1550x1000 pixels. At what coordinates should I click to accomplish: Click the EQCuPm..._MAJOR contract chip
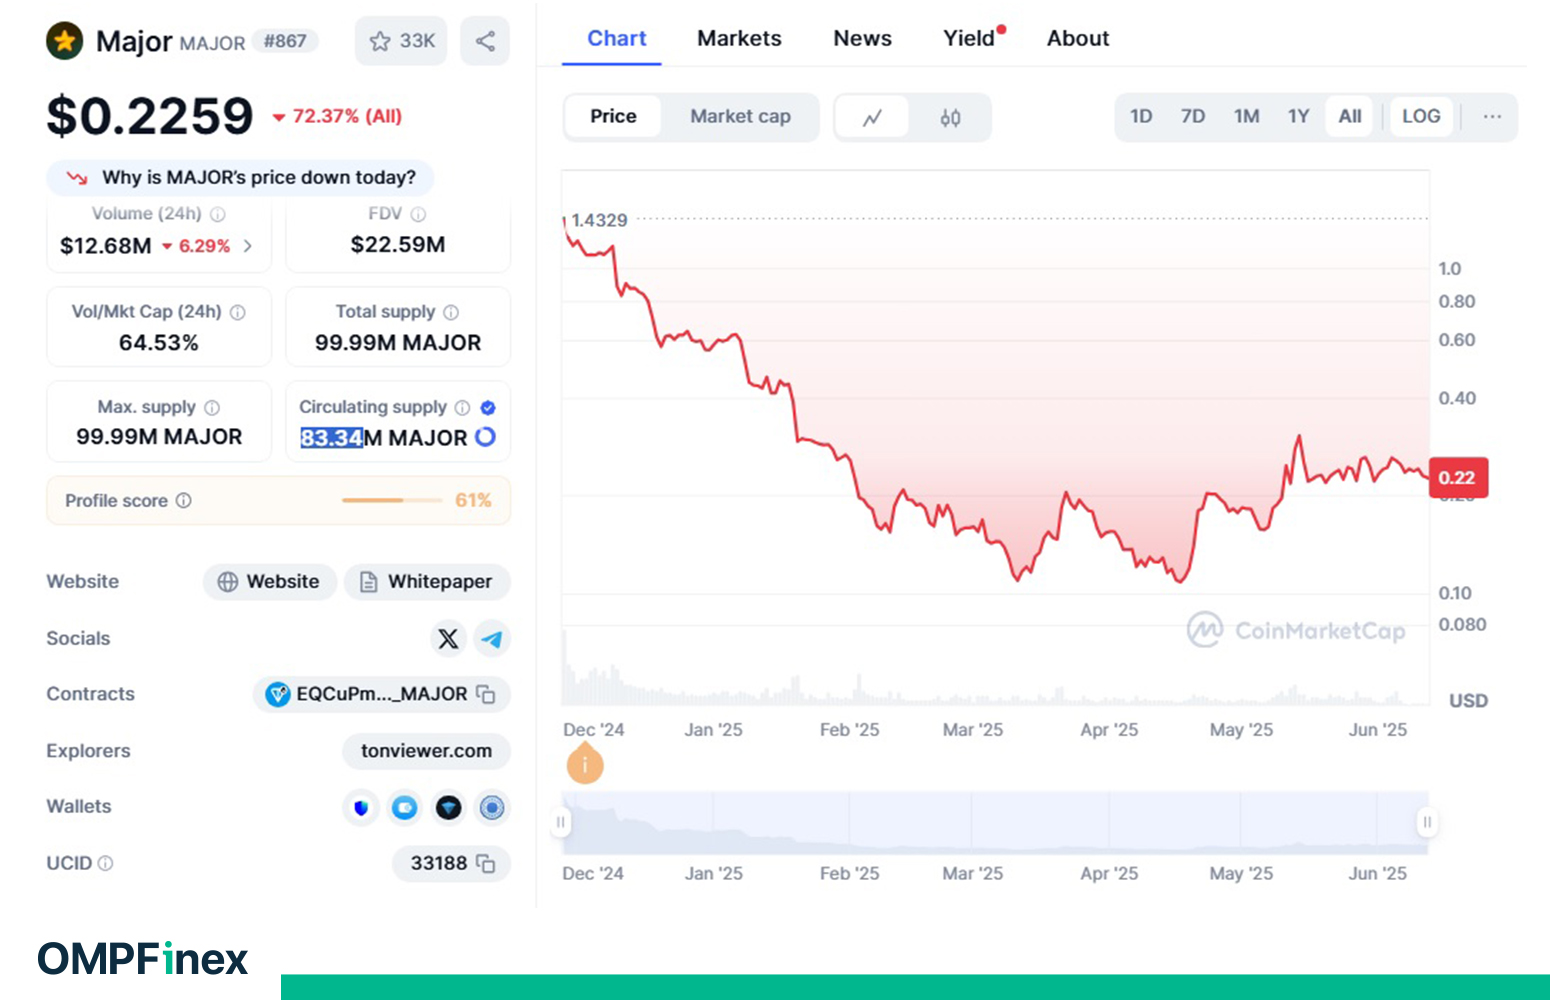[381, 694]
